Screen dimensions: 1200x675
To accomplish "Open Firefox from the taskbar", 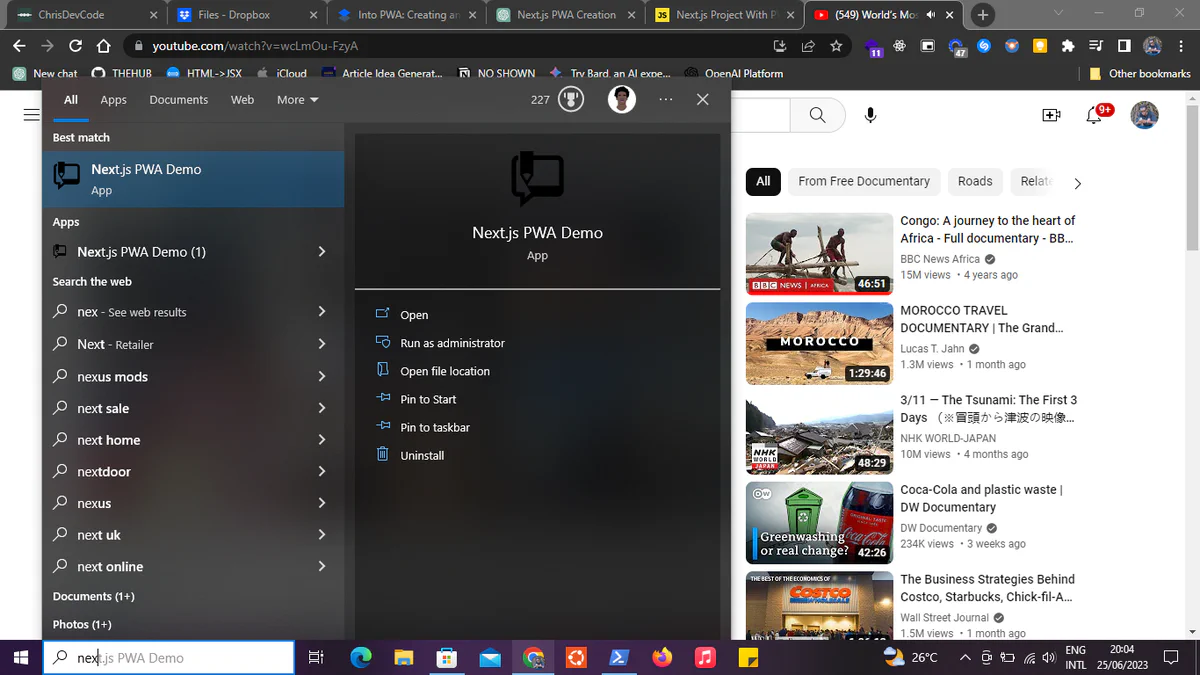I will 662,657.
